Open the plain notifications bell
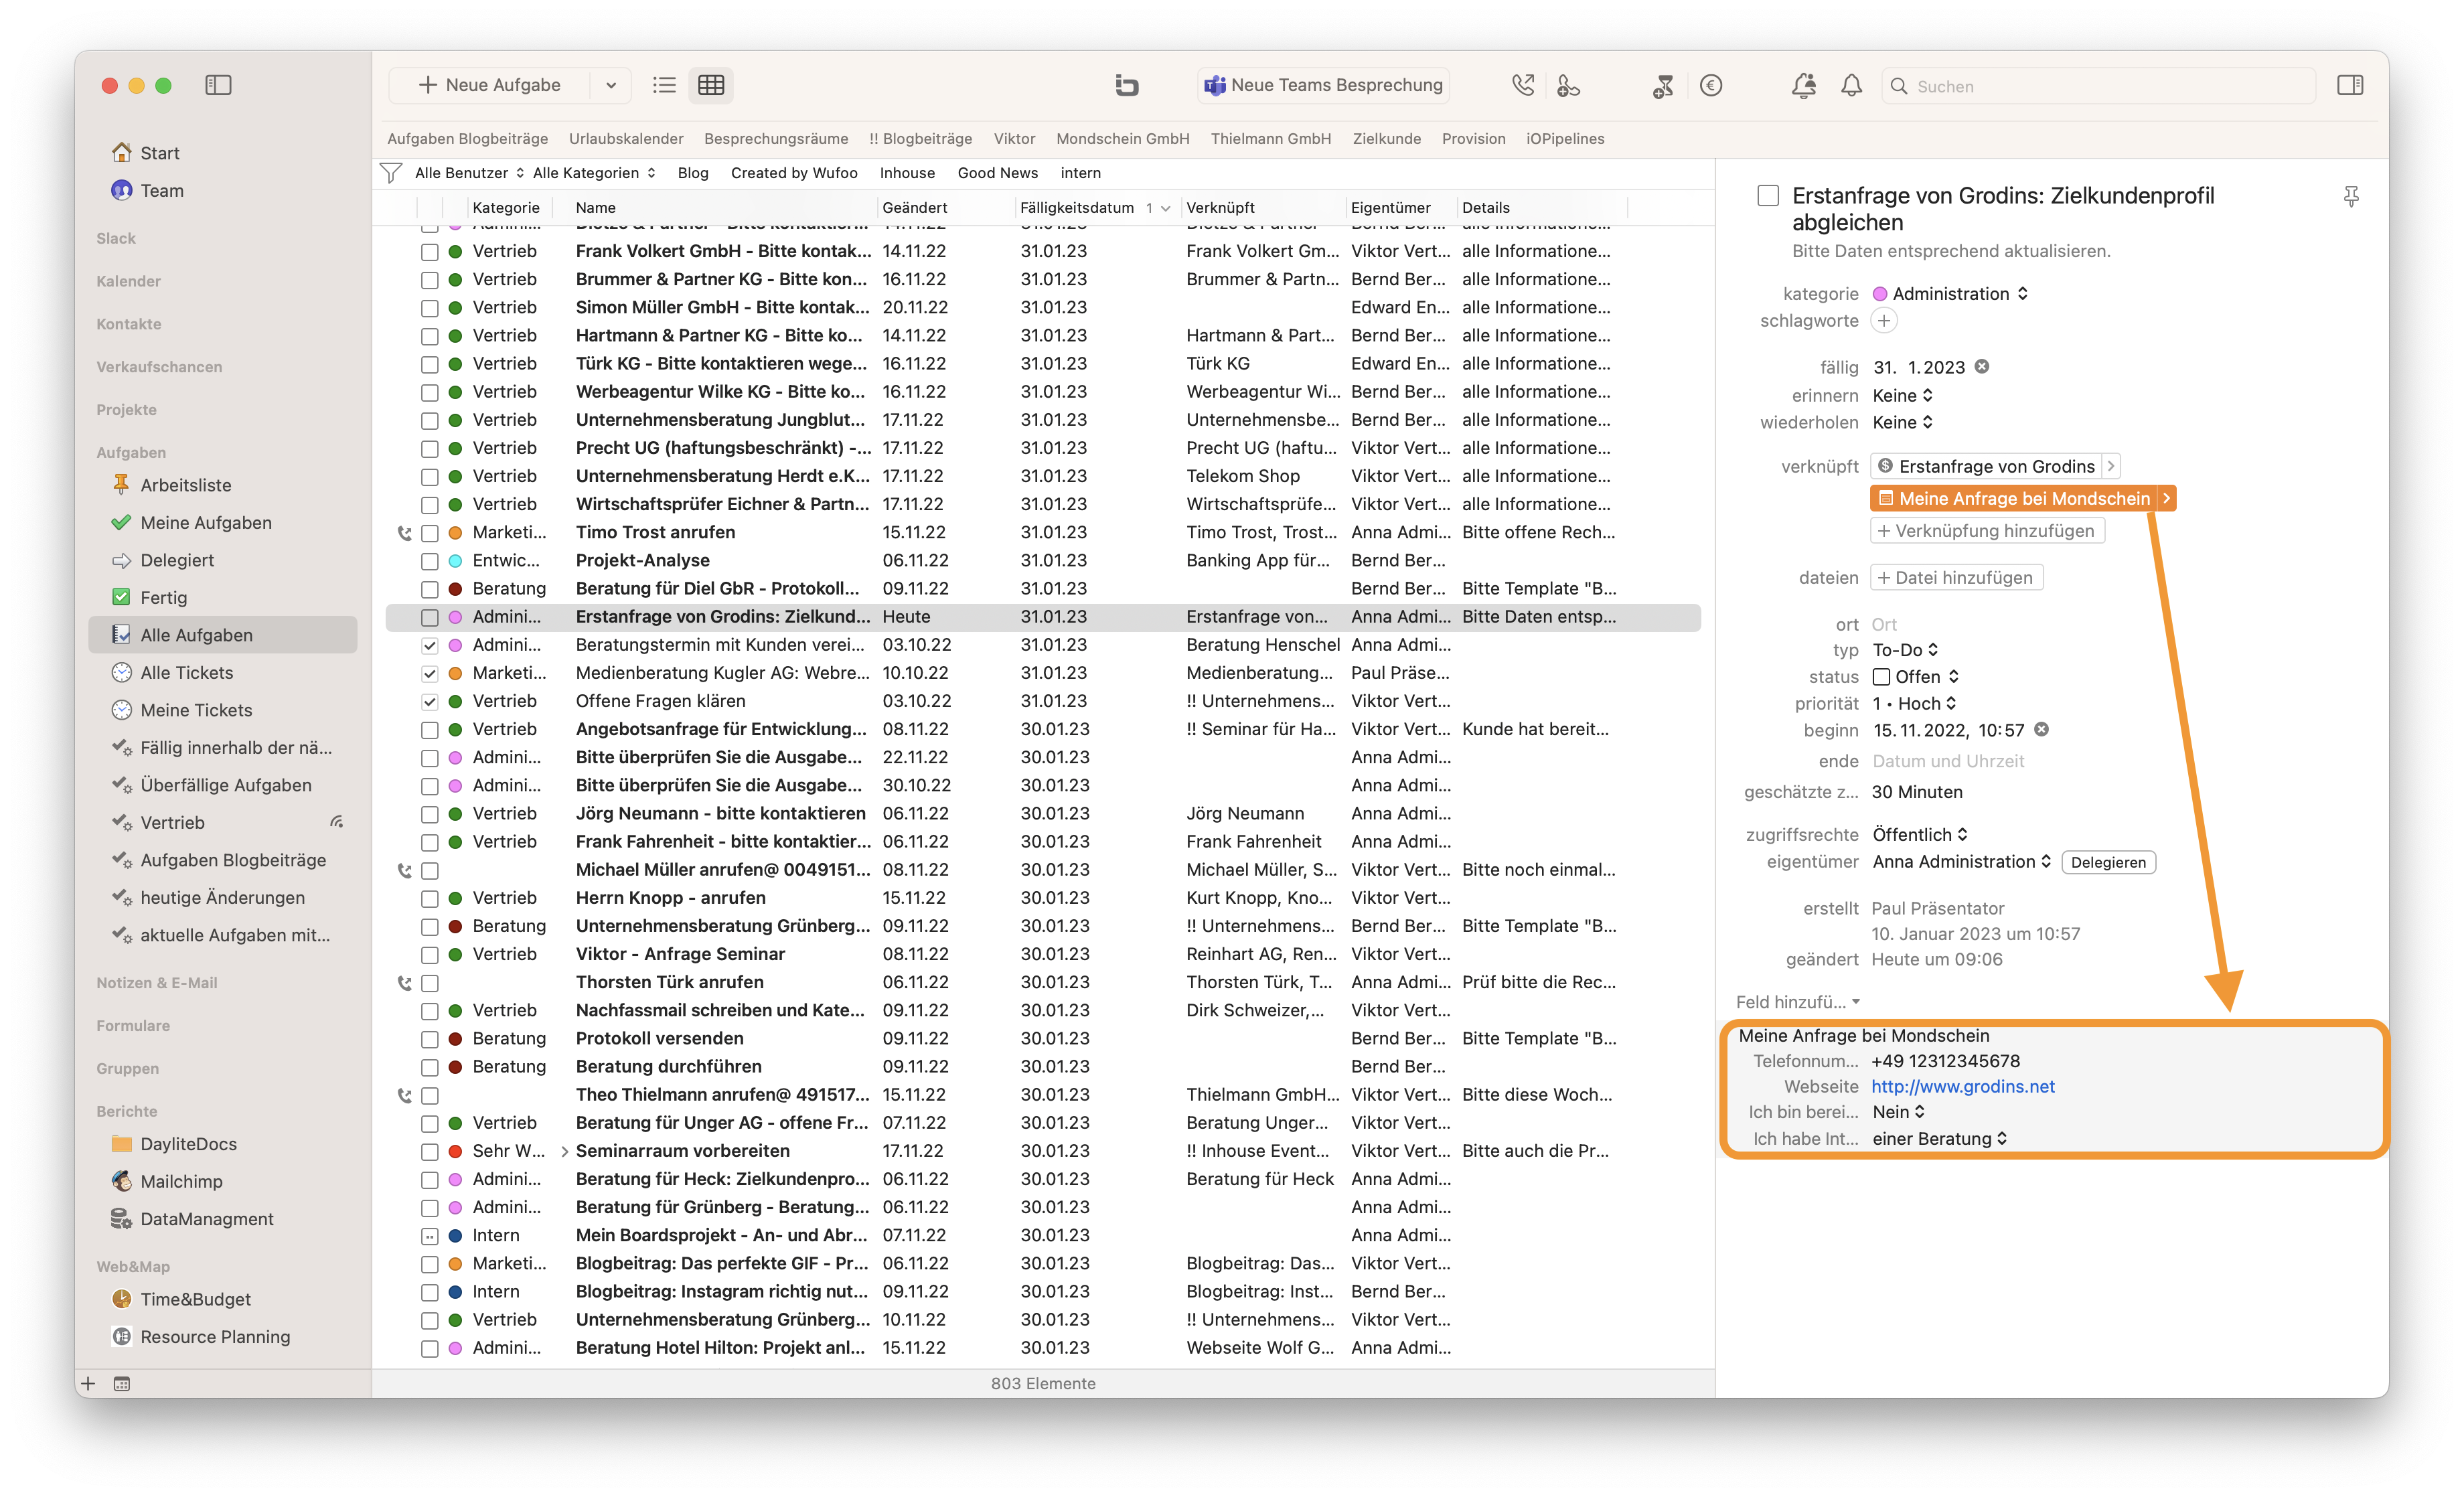 point(1852,85)
